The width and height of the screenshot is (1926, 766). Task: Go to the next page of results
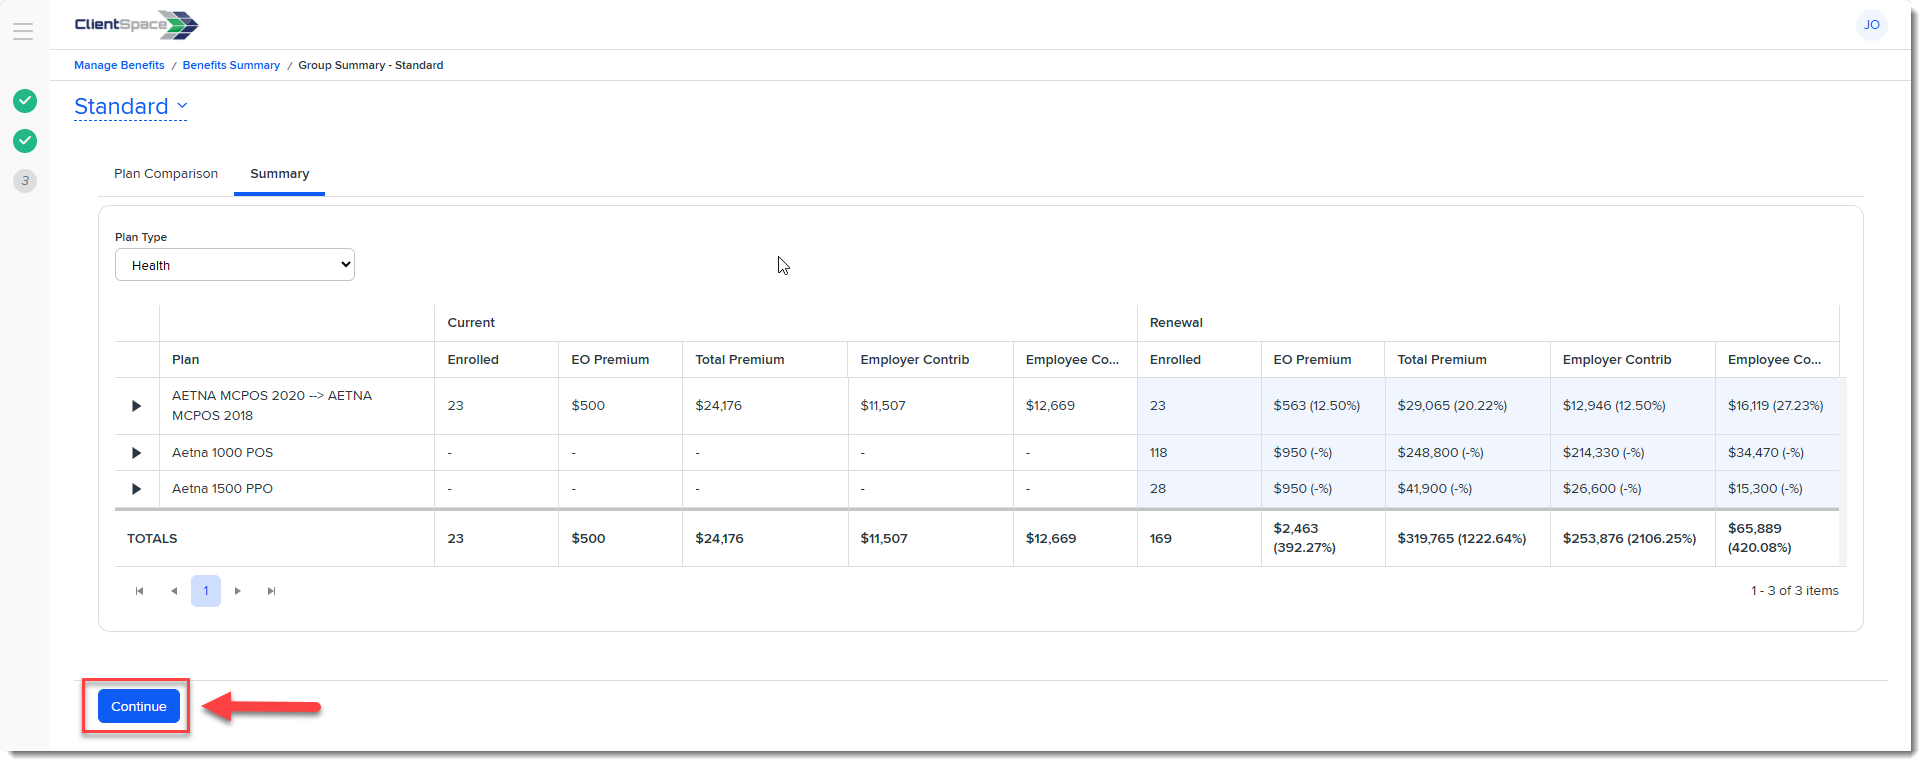(238, 591)
